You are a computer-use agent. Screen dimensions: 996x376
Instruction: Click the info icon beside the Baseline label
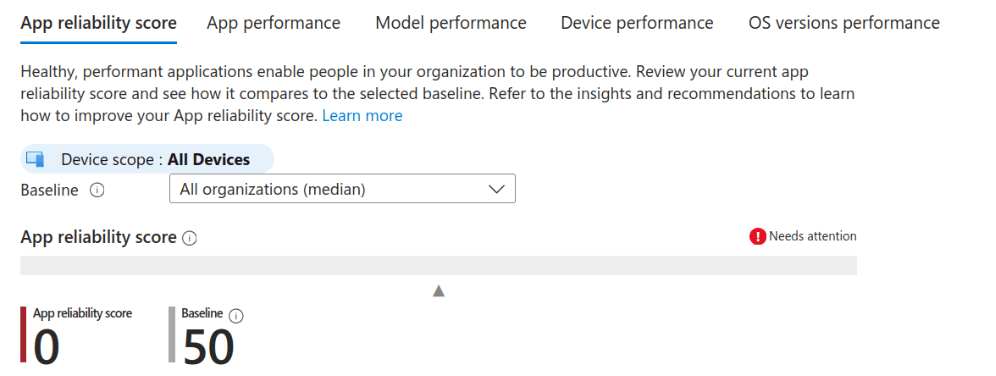(x=97, y=190)
